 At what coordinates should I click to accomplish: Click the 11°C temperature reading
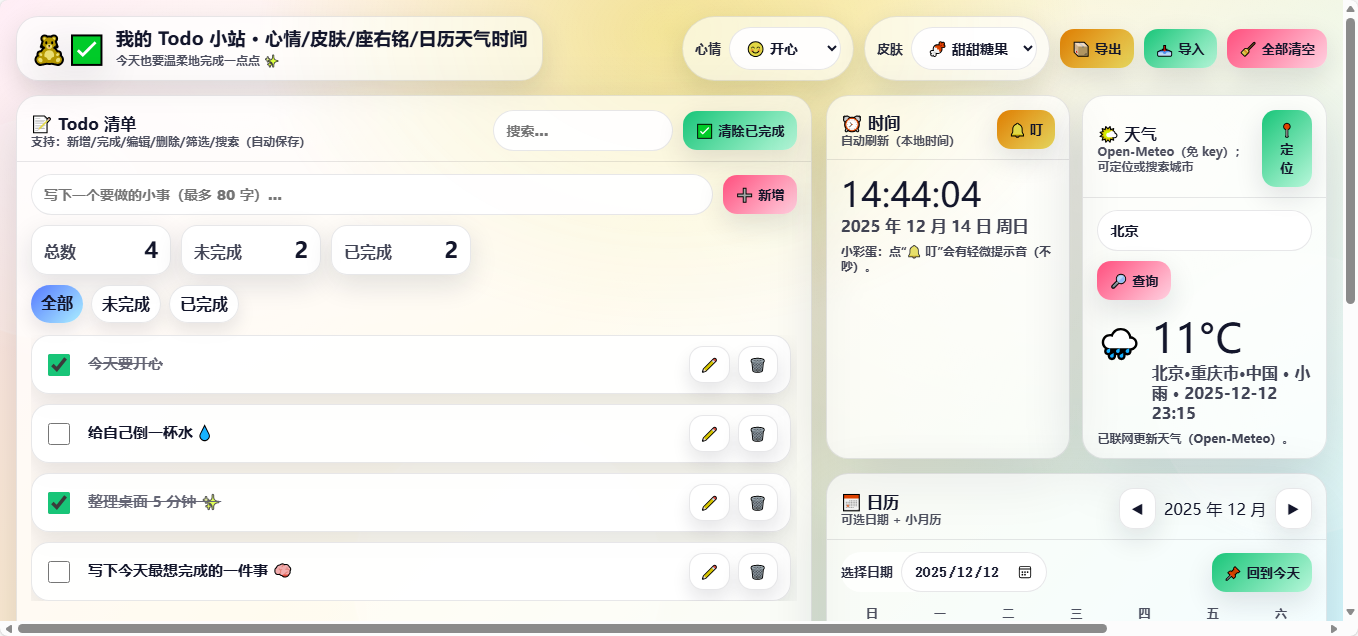[1197, 338]
